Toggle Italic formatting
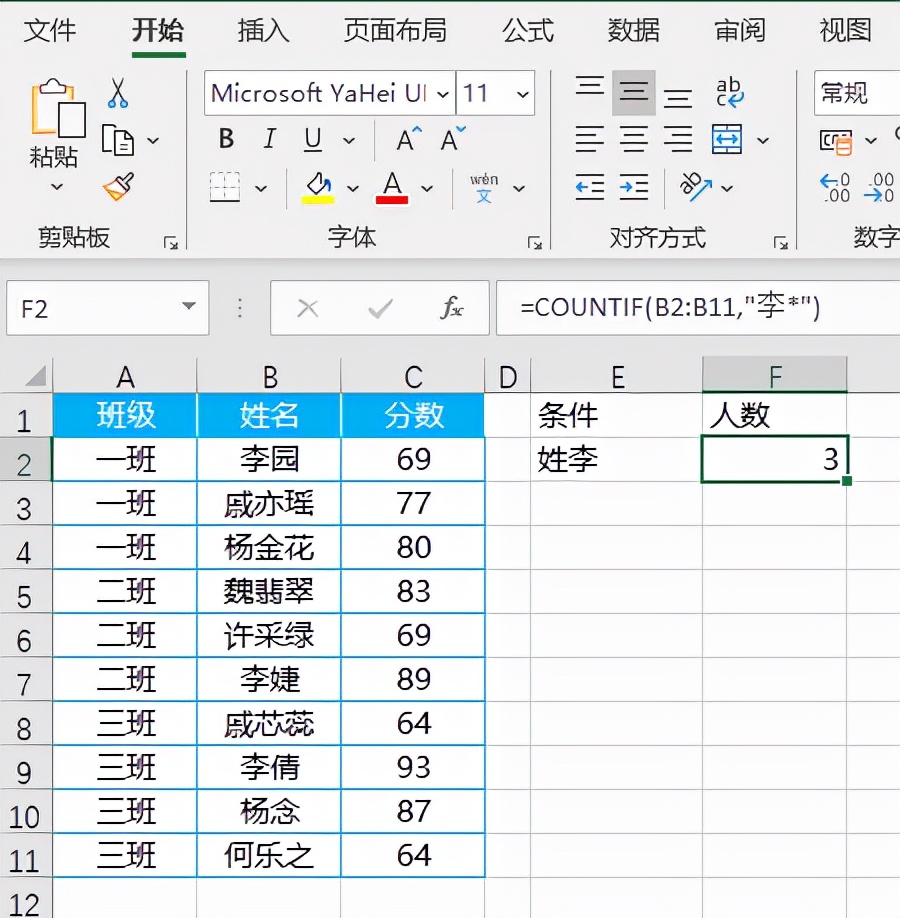This screenshot has width=900, height=918. [x=269, y=140]
